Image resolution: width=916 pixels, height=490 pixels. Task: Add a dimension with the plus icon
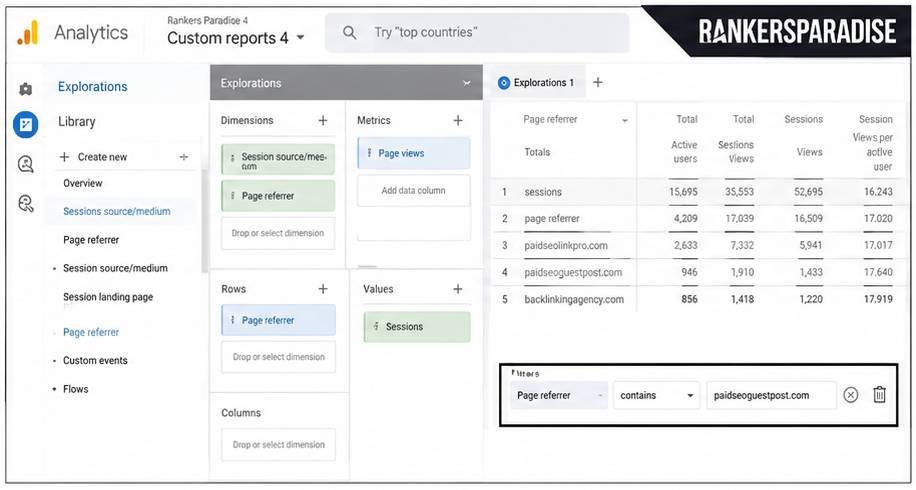(322, 120)
